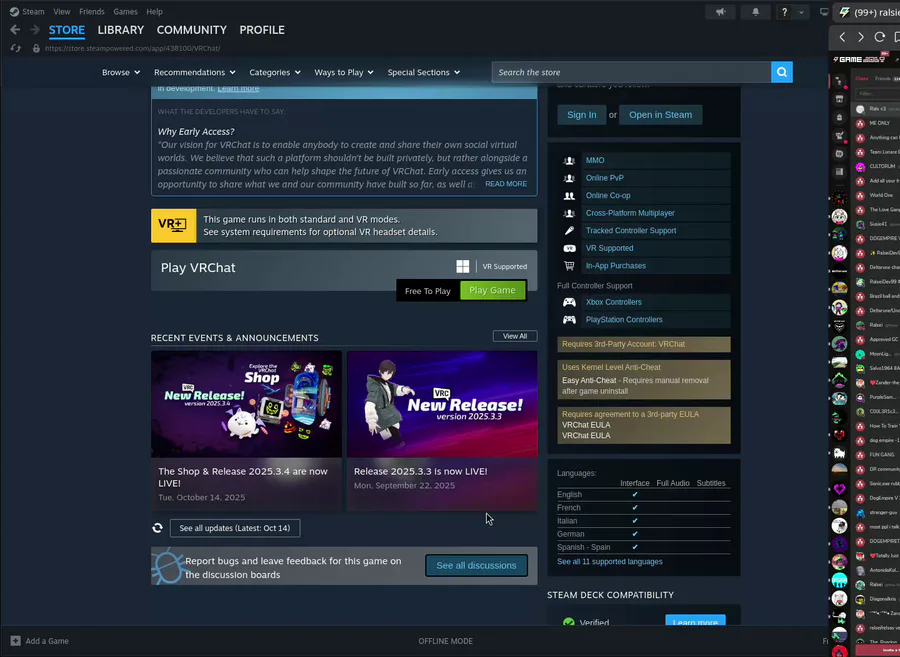Open Game Jolt backpack sidebar icon
The height and width of the screenshot is (657, 900).
[x=839, y=117]
